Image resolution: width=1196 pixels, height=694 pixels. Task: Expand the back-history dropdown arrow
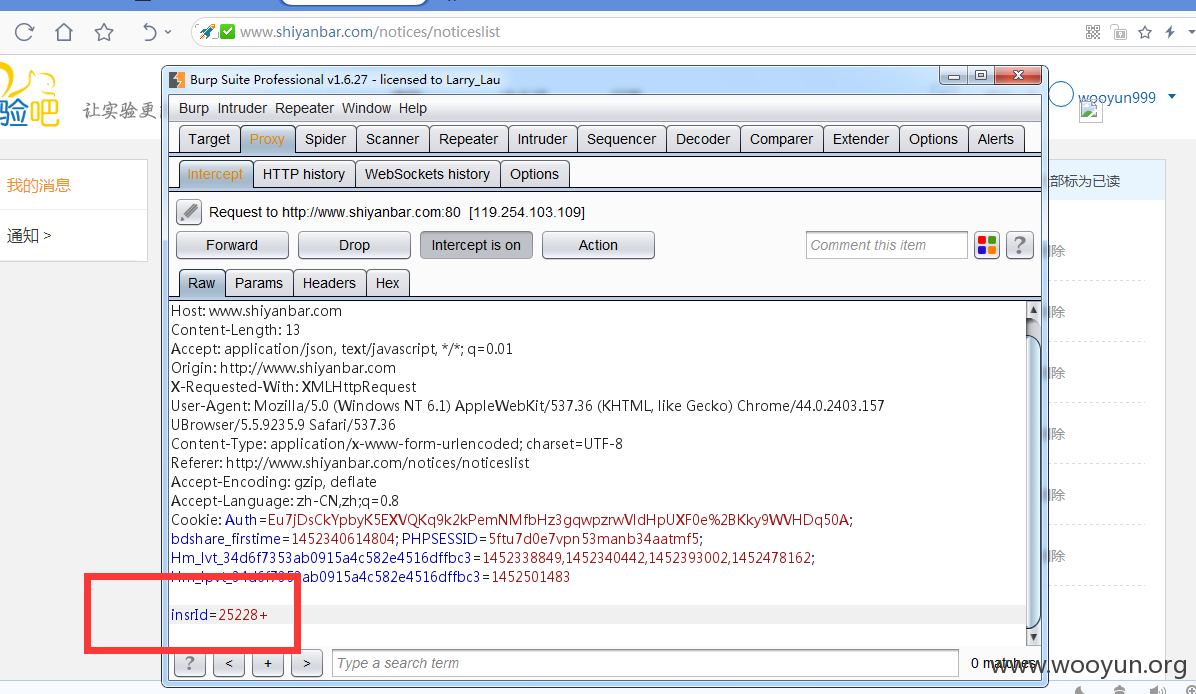(x=168, y=32)
